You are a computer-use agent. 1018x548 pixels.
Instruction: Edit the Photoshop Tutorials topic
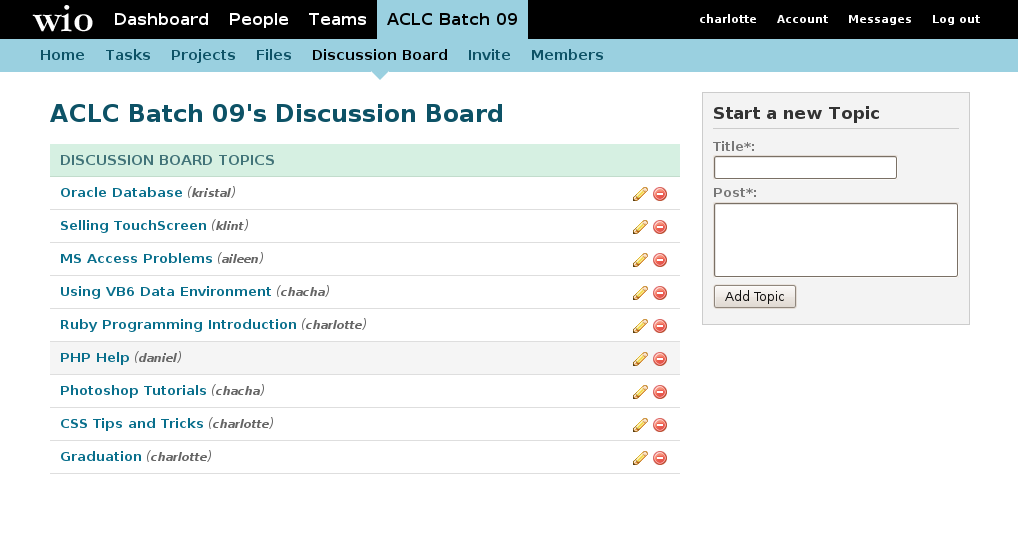[x=640, y=392]
